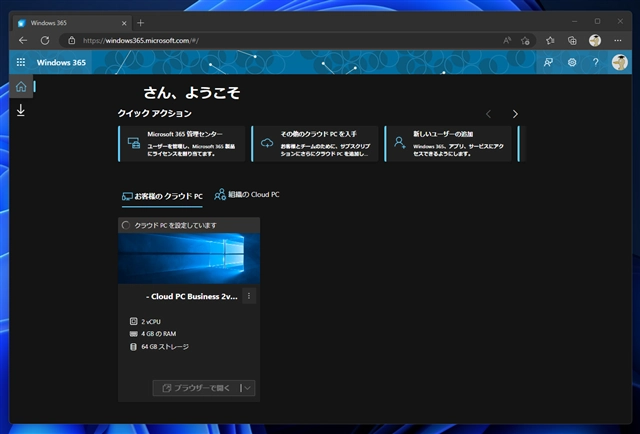Select the Windows 365 browser tab

point(72,23)
